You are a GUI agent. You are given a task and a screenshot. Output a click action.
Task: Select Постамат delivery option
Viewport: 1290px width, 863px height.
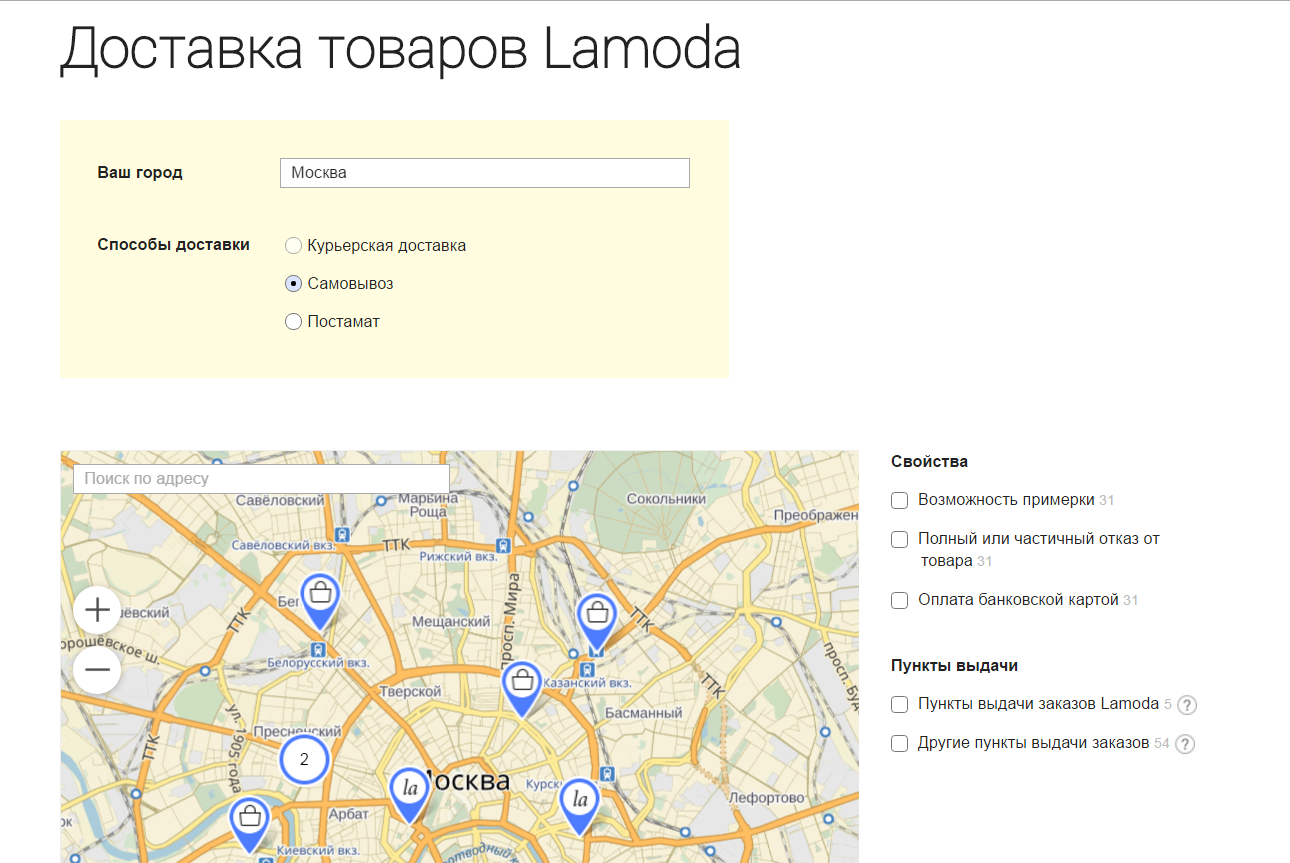pyautogui.click(x=293, y=322)
